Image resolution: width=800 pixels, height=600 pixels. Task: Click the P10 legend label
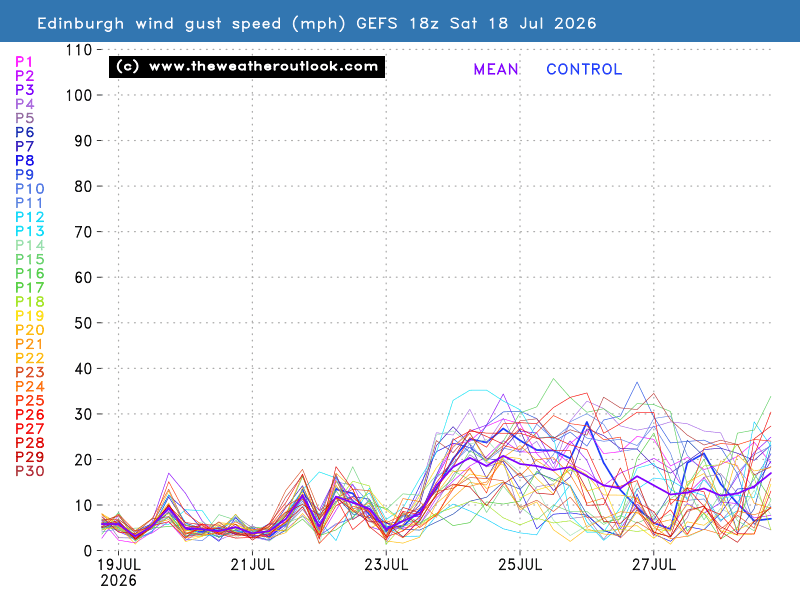pyautogui.click(x=30, y=189)
